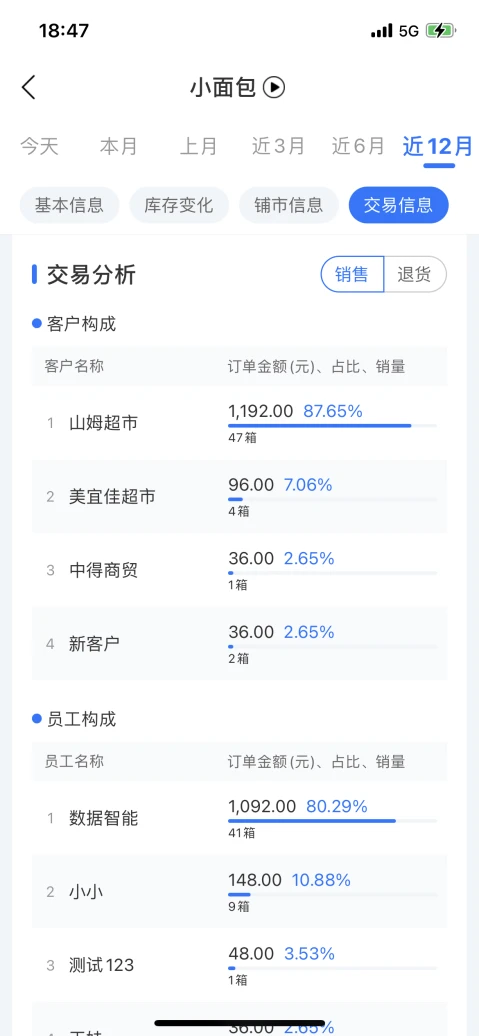Tap the back arrow icon
Image resolution: width=479 pixels, height=1036 pixels.
[x=28, y=87]
